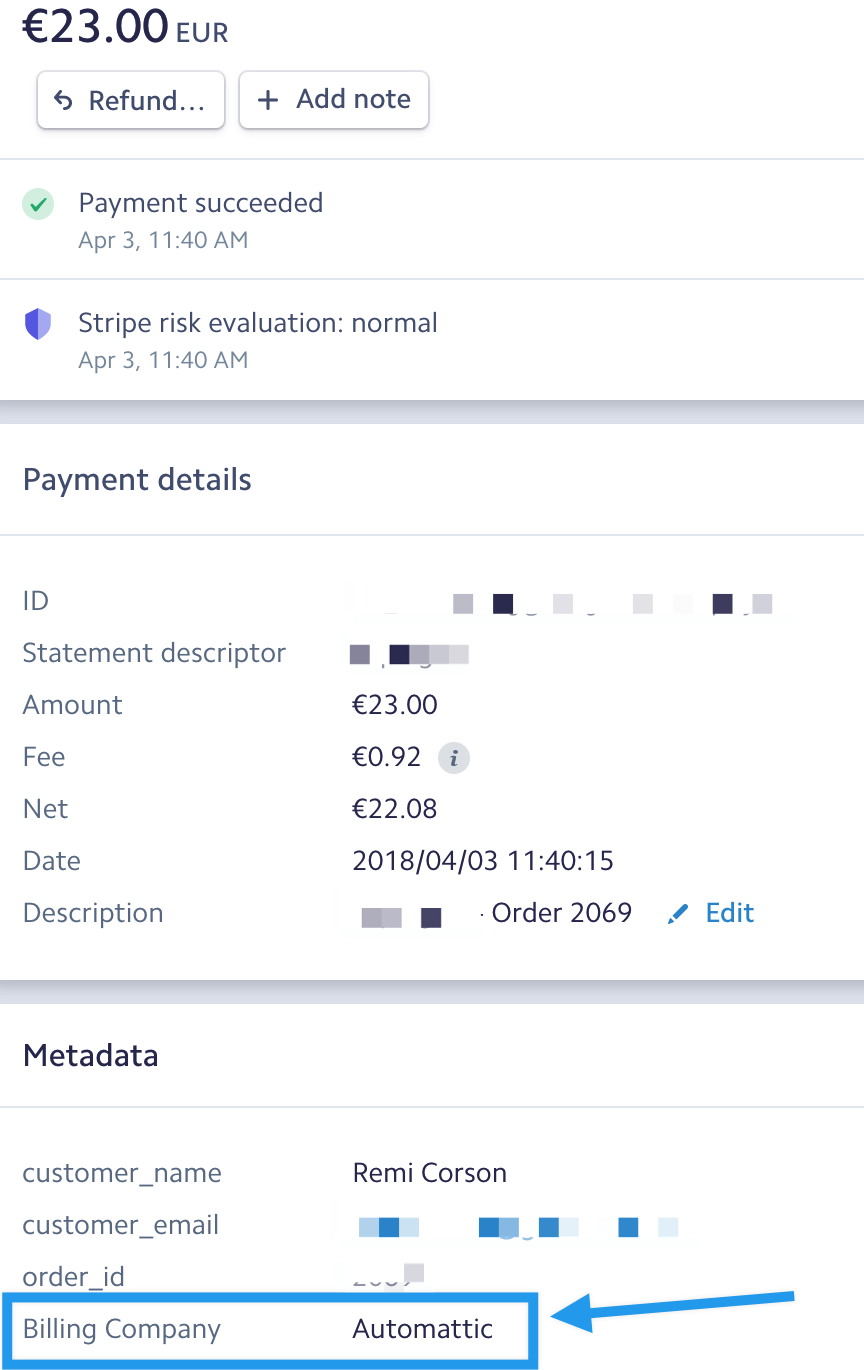Click the Edit description link

[729, 913]
